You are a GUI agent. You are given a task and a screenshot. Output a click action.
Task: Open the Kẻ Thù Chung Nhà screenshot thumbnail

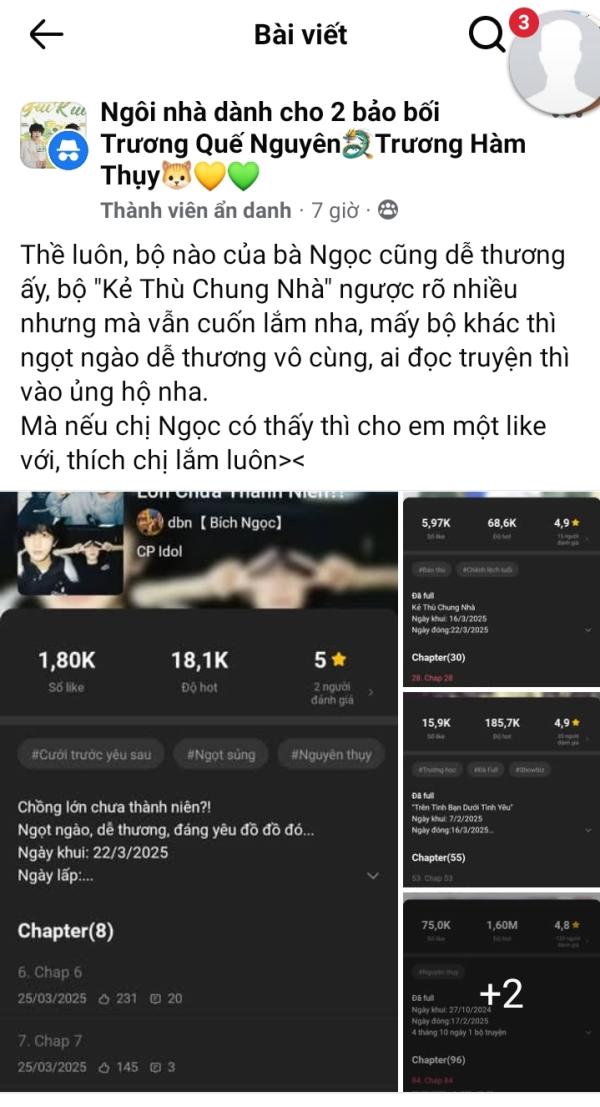point(501,590)
